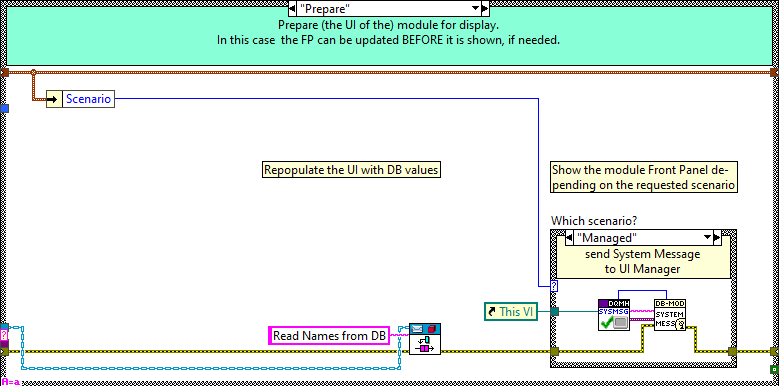Select the "Repopulate the UI with DB values" comment
This screenshot has height=386, width=779.
(351, 170)
